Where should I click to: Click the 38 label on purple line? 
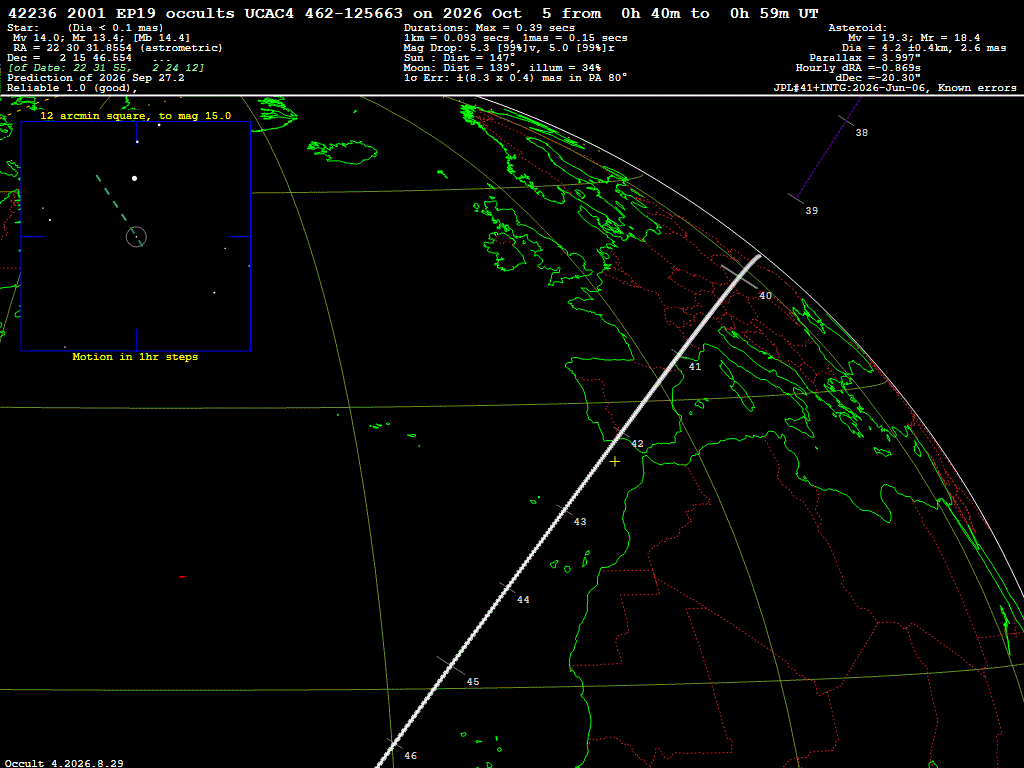[861, 133]
